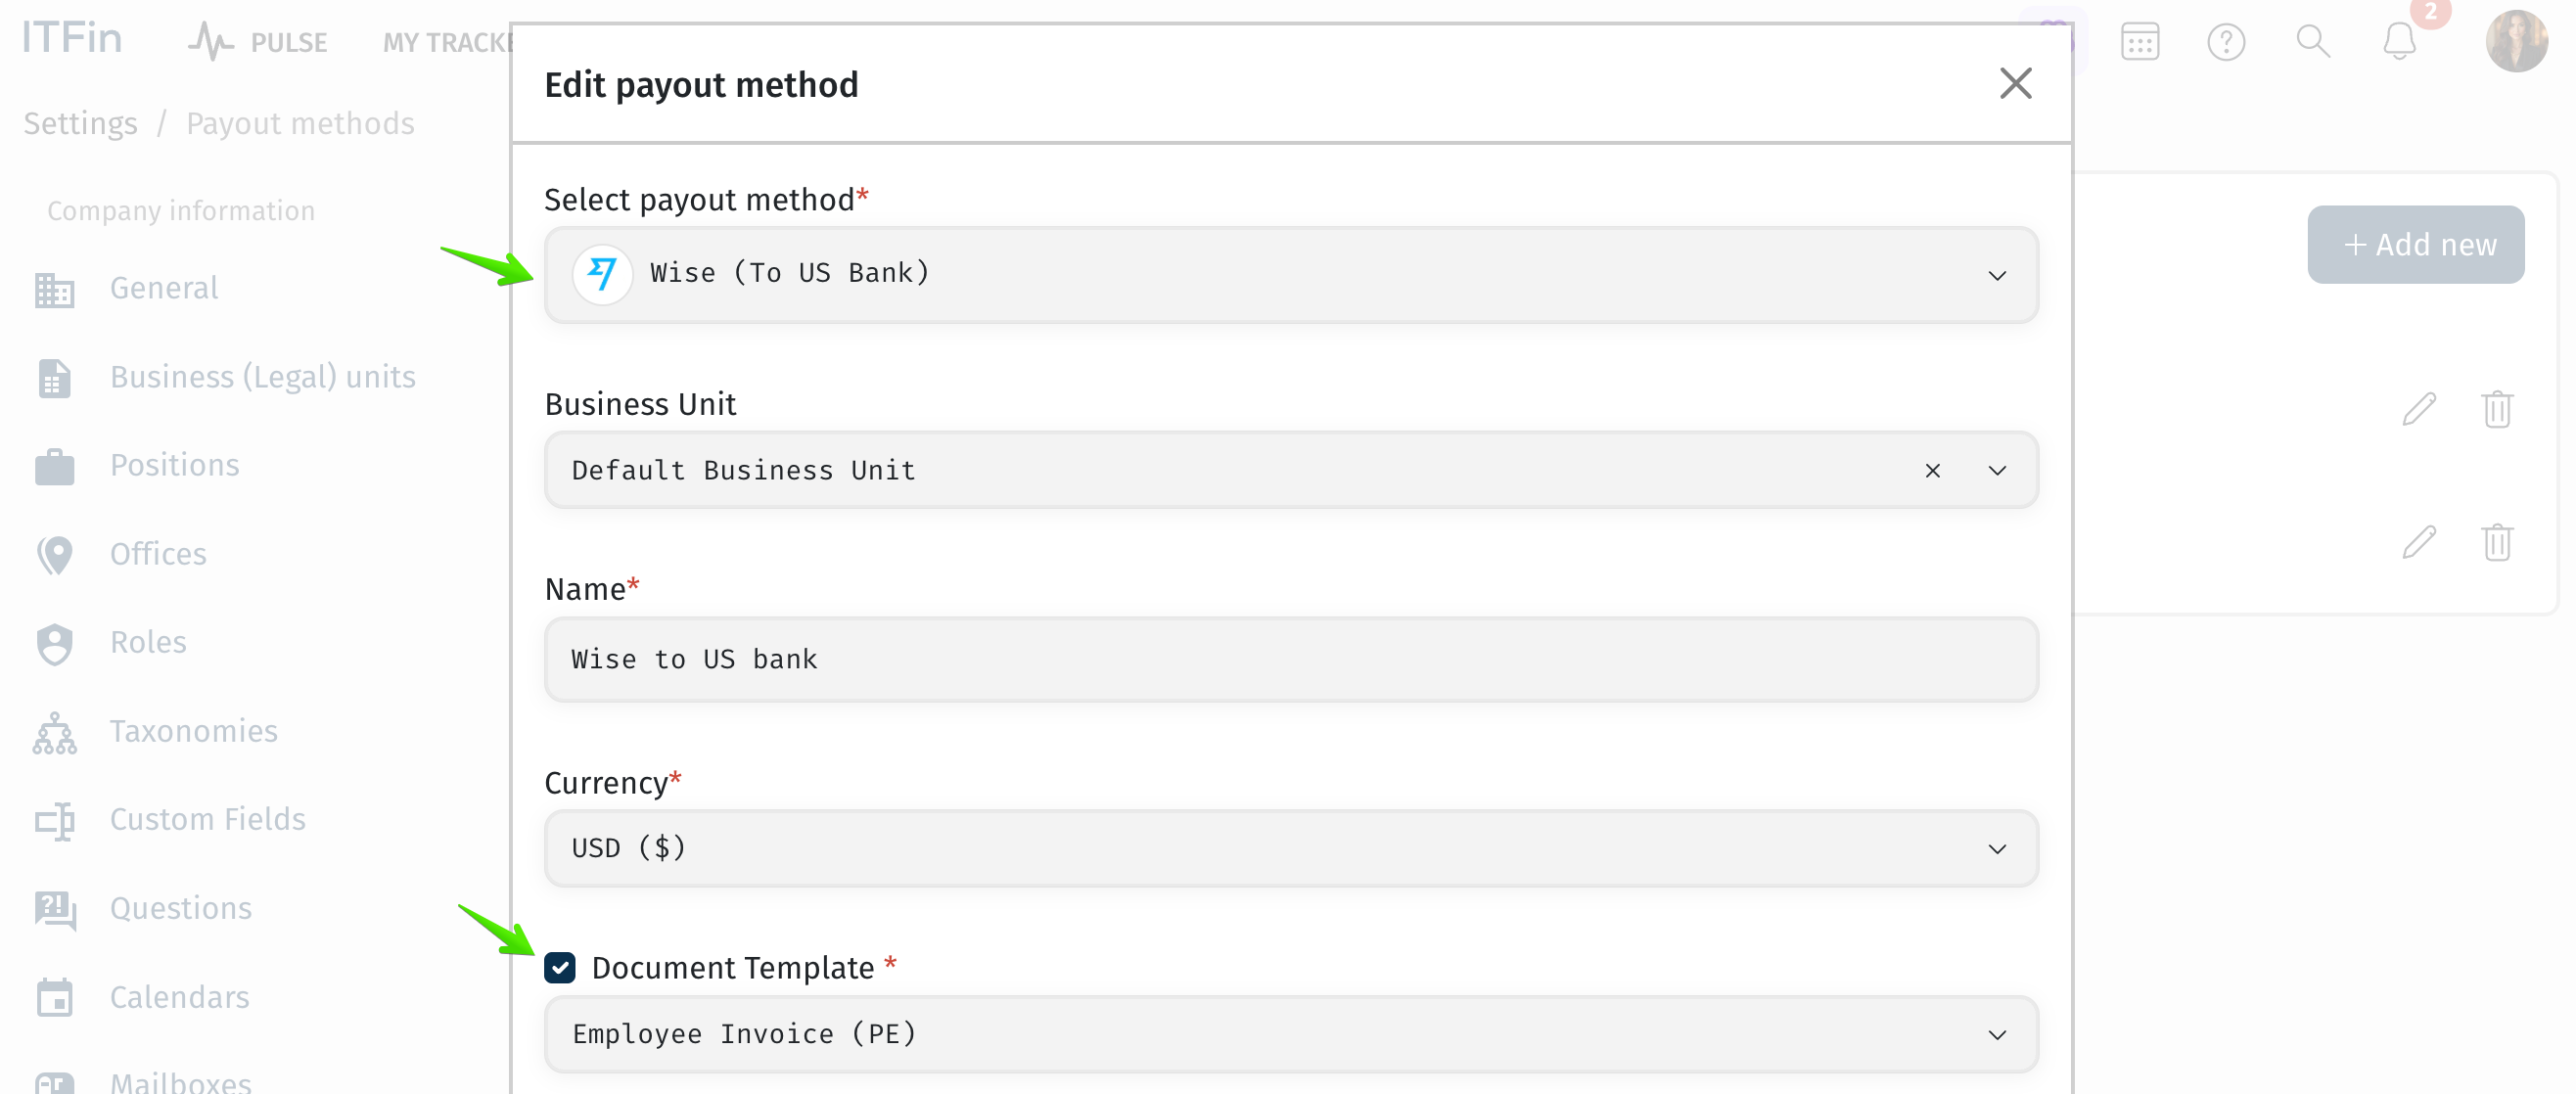Open the user profile avatar
Image resolution: width=2576 pixels, height=1094 pixels.
pyautogui.click(x=2516, y=42)
